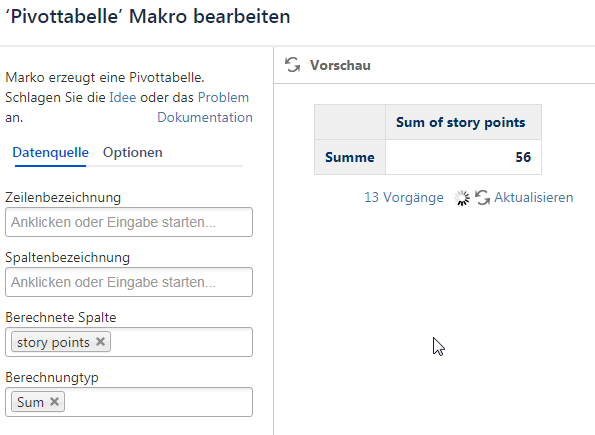
Task: Click the Vorschau panel heading
Action: tap(340, 65)
